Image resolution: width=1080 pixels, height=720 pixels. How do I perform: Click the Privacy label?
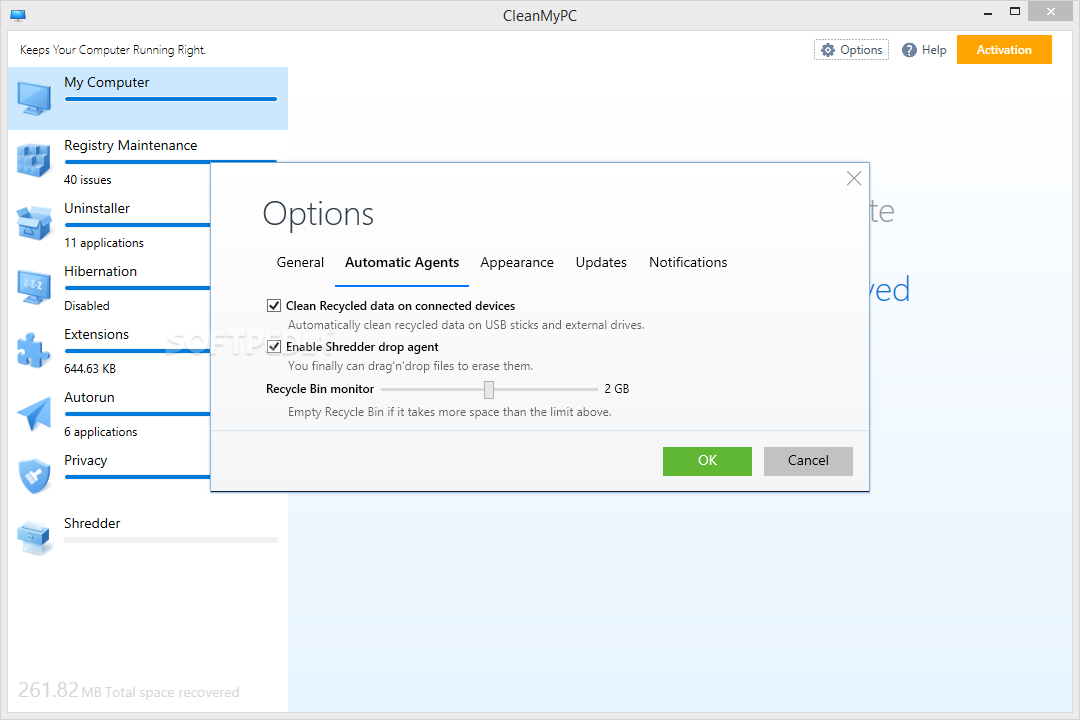pos(85,460)
